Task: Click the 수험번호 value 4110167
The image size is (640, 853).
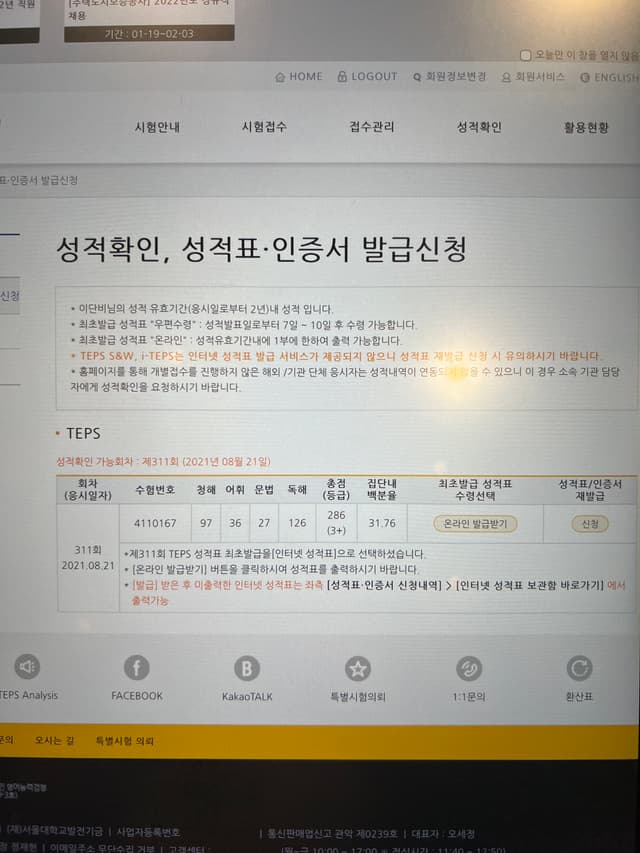Action: point(155,523)
